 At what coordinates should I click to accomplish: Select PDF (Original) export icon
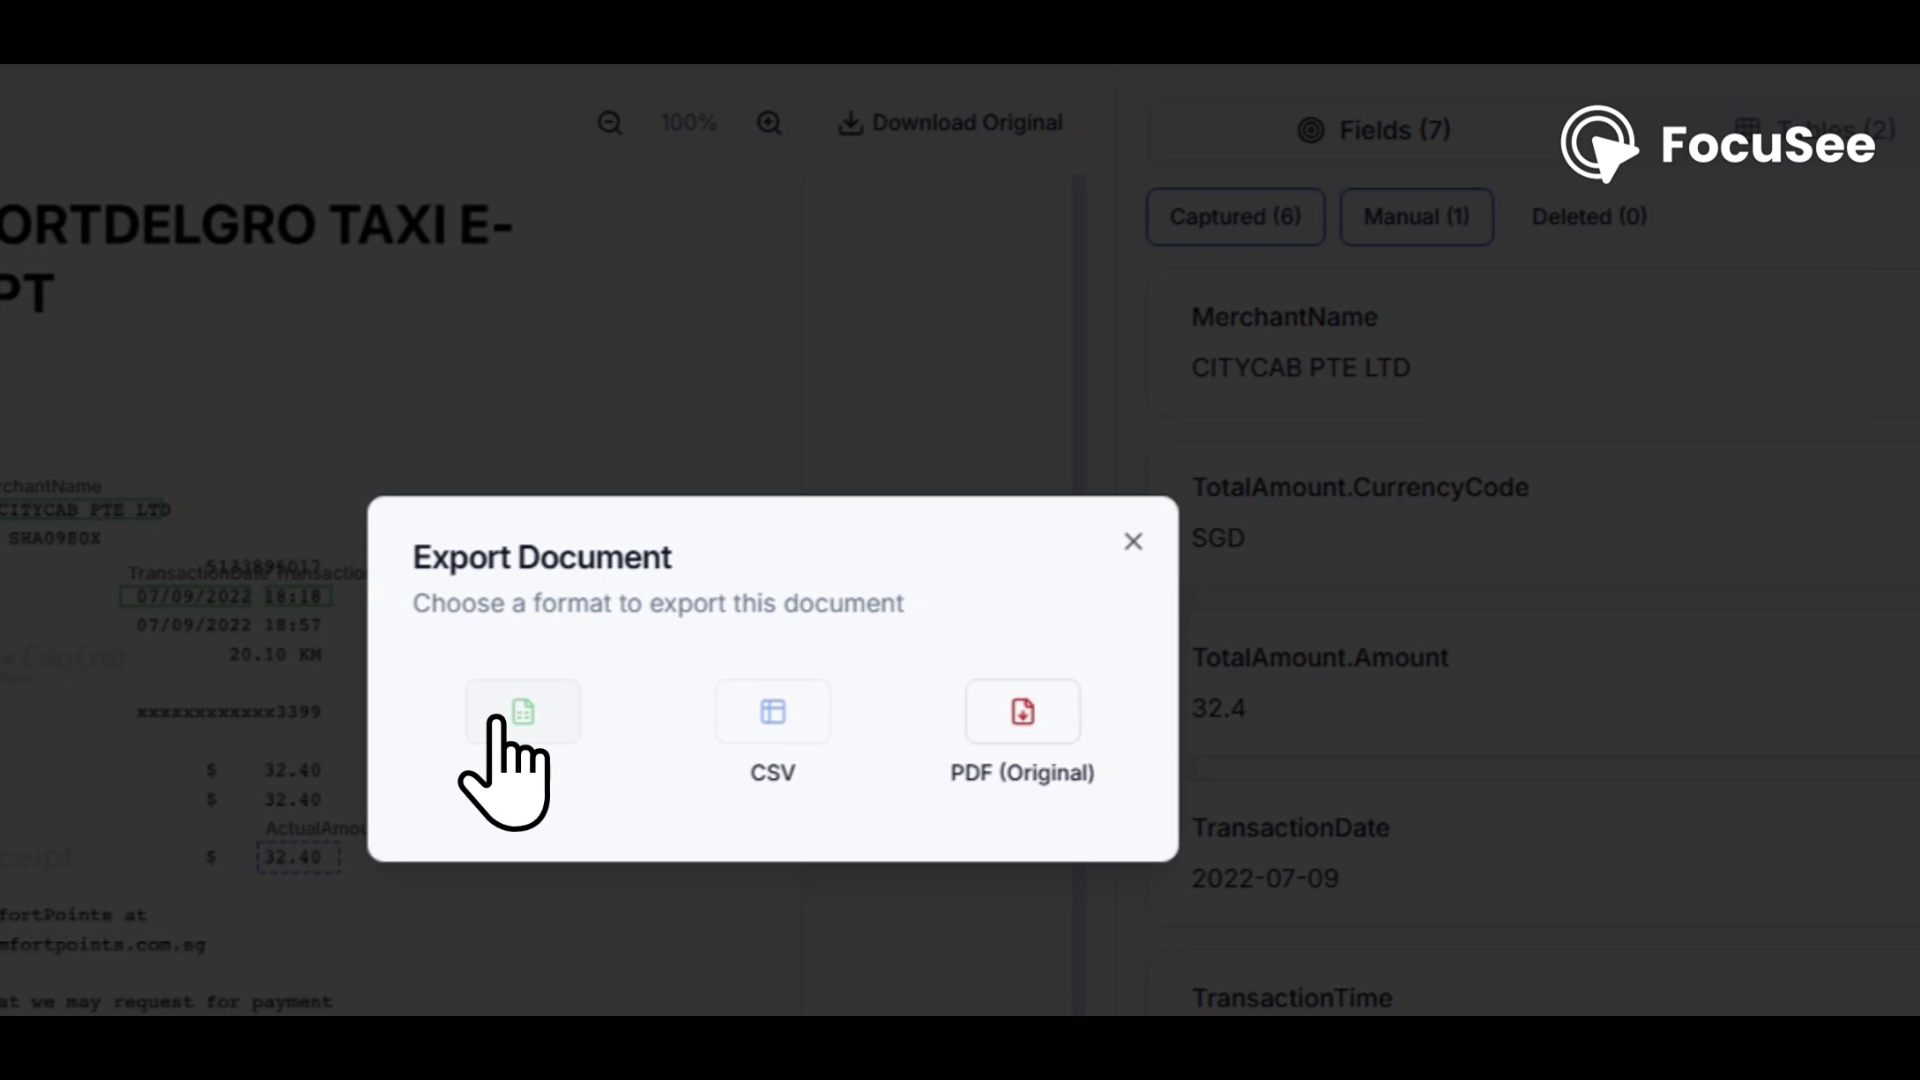[x=1022, y=711]
